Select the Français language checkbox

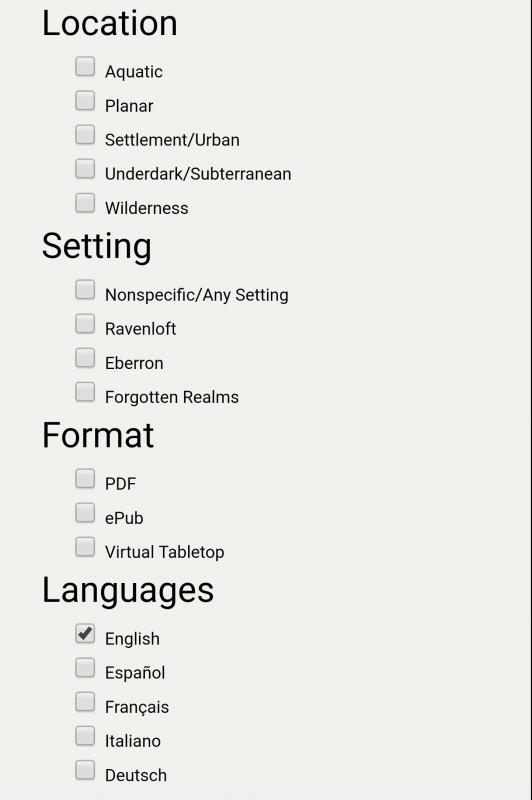point(85,702)
